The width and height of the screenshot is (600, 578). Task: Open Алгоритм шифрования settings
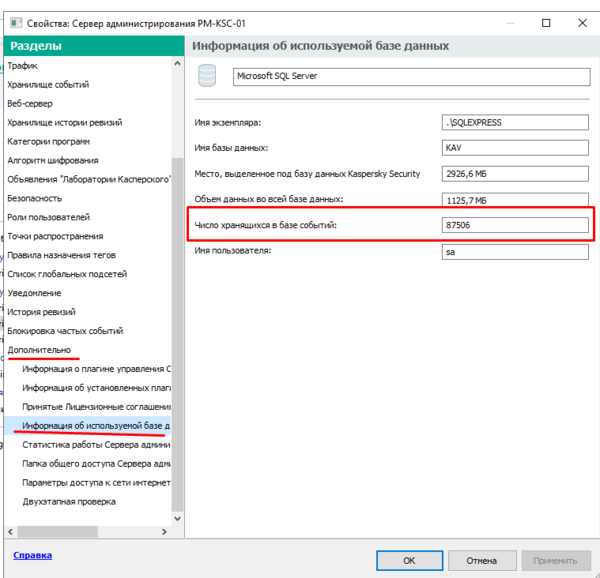pyautogui.click(x=53, y=161)
